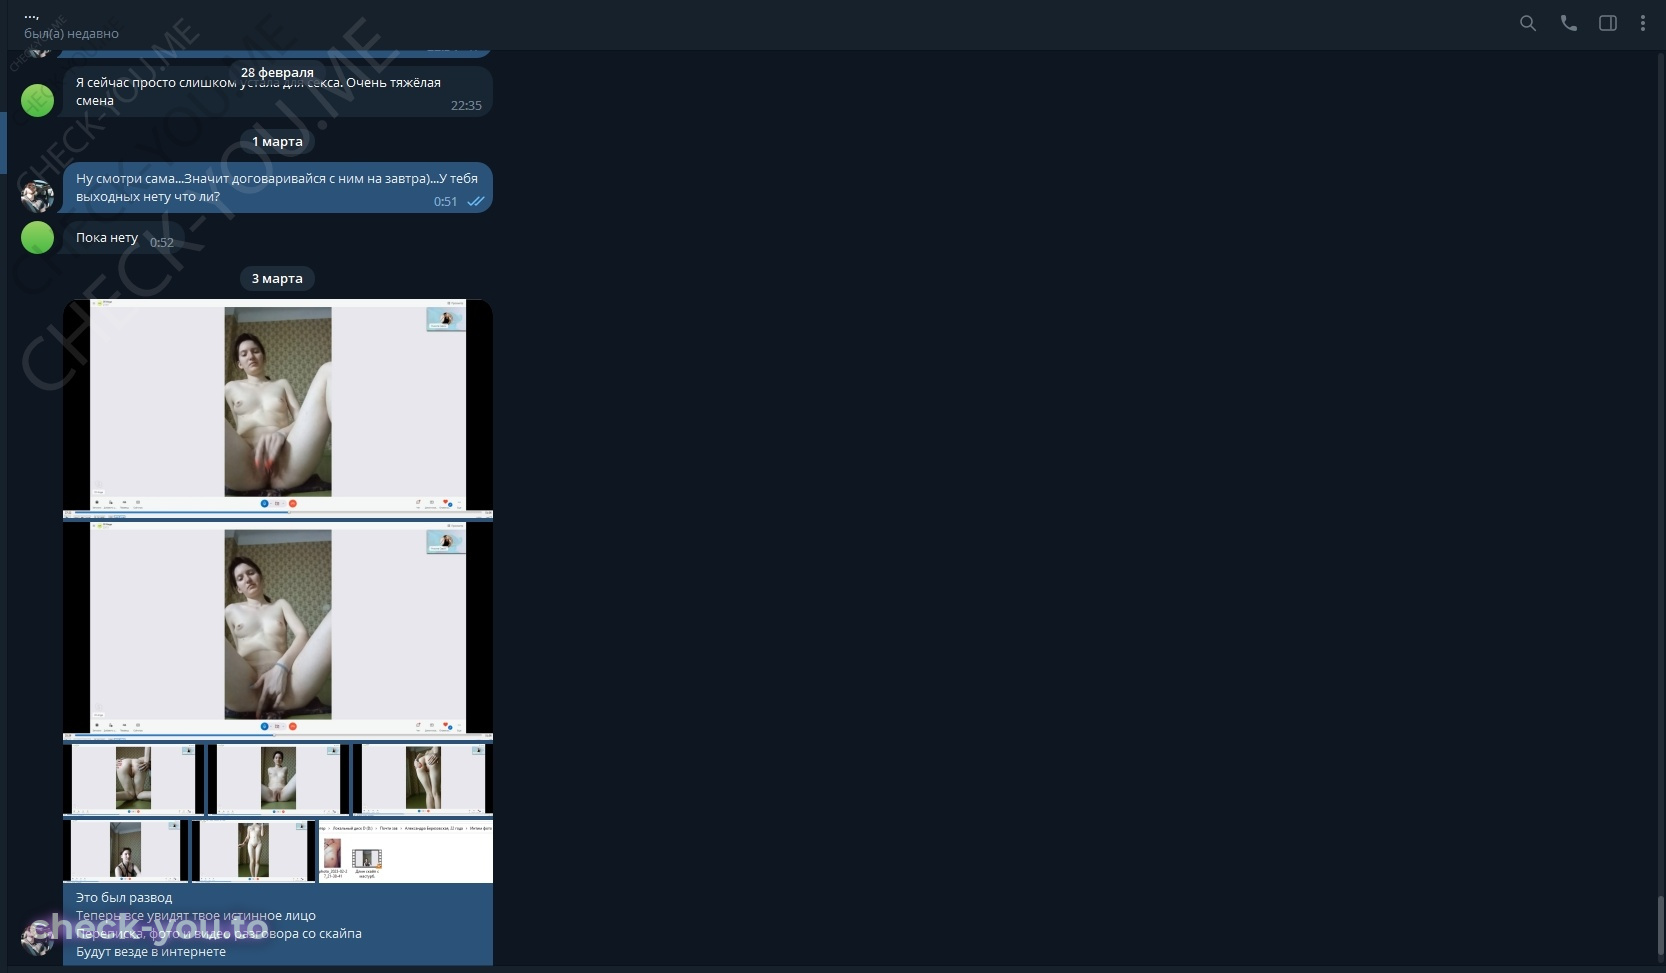Open the file-explorer screenshot thumbnail in album
Screen dimensions: 1666x973
[406, 852]
